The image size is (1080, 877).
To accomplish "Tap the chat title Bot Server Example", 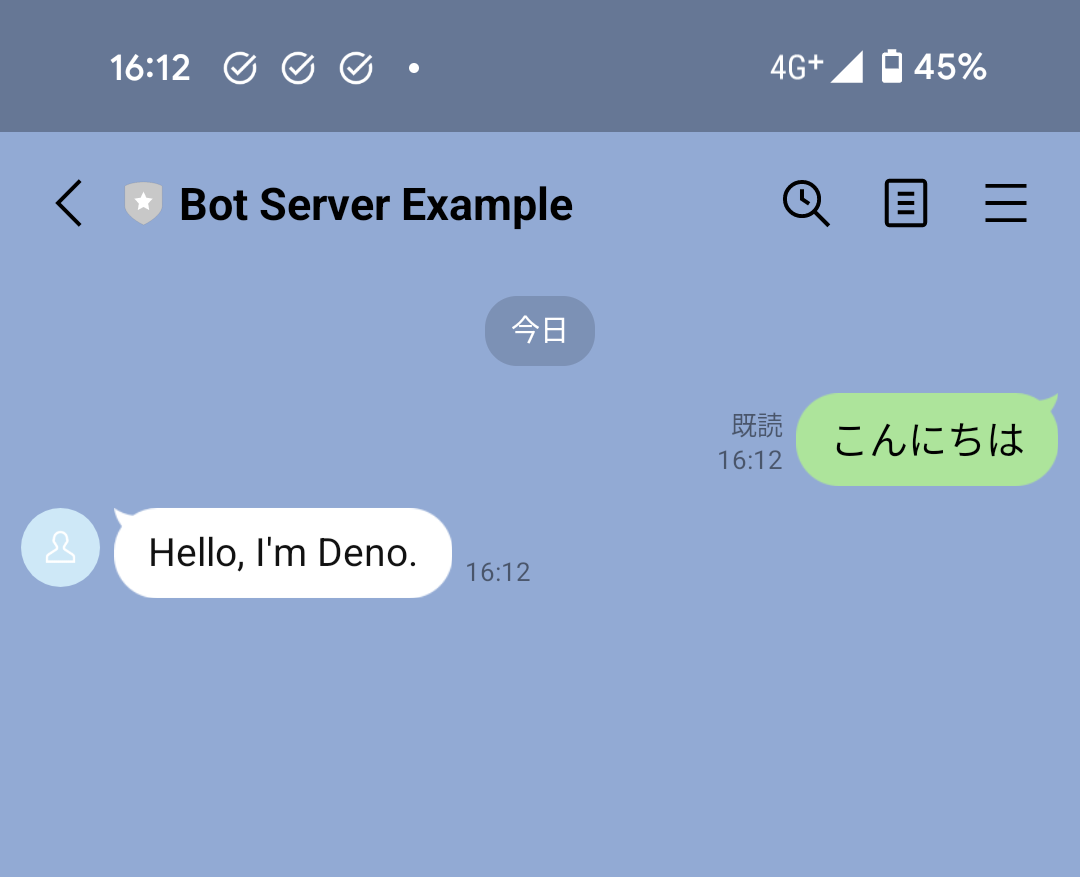I will [377, 203].
